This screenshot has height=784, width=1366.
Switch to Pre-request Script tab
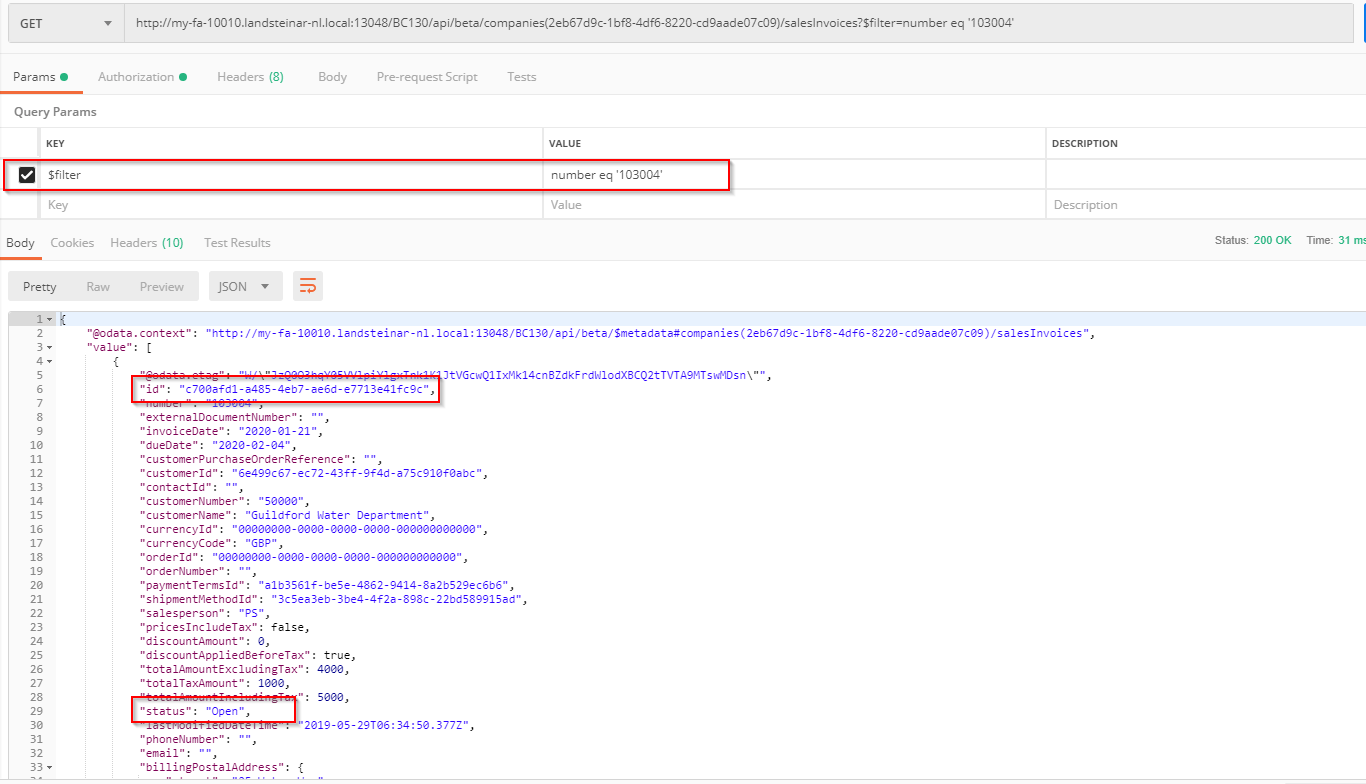[427, 77]
